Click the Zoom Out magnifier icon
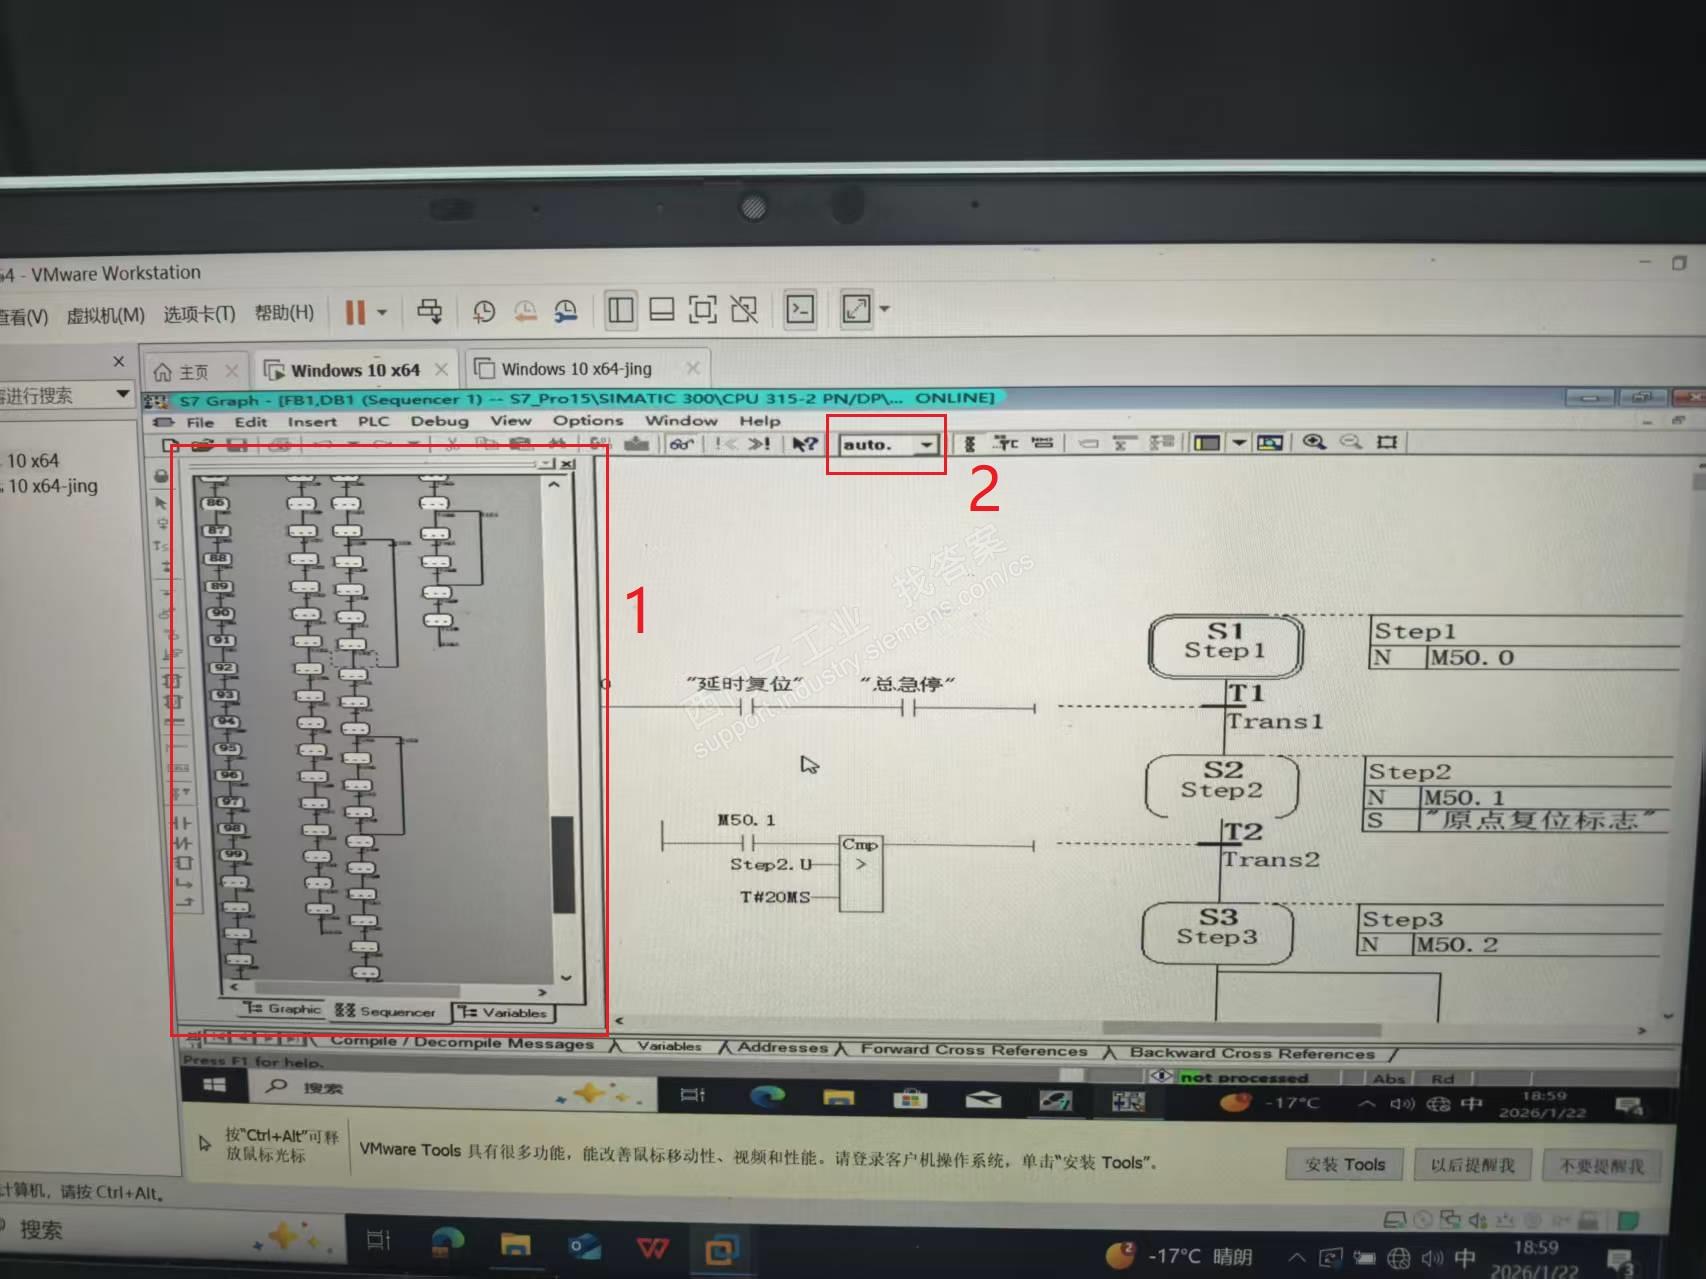This screenshot has width=1706, height=1279. point(1351,441)
